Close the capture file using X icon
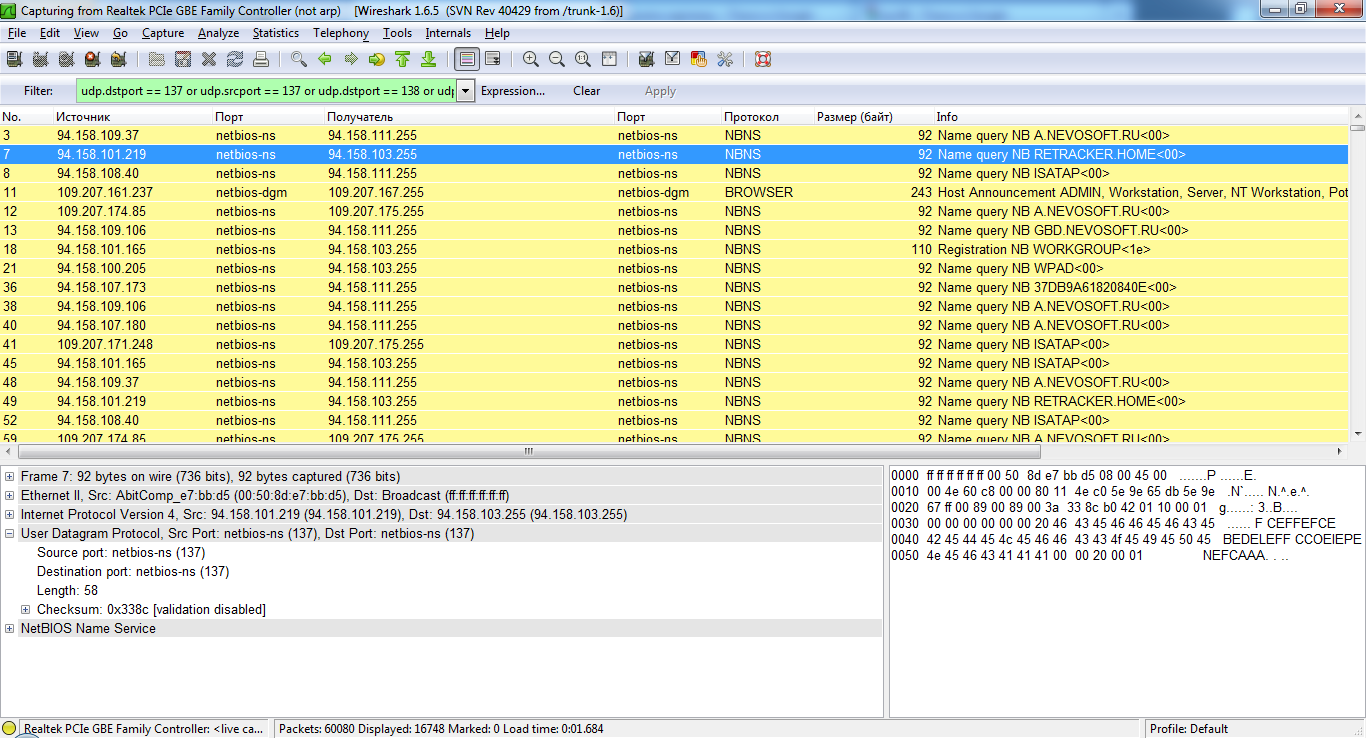 pyautogui.click(x=209, y=59)
